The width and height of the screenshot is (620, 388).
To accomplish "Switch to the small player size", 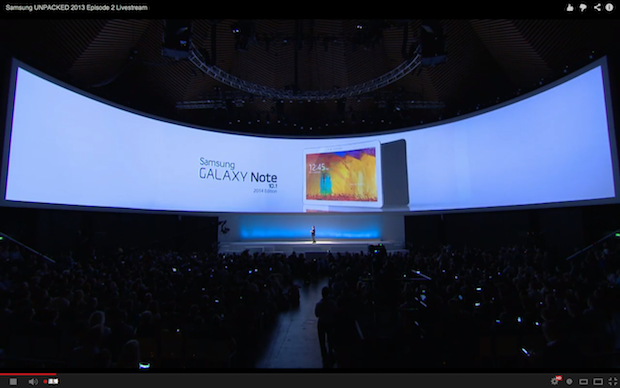I will point(583,382).
